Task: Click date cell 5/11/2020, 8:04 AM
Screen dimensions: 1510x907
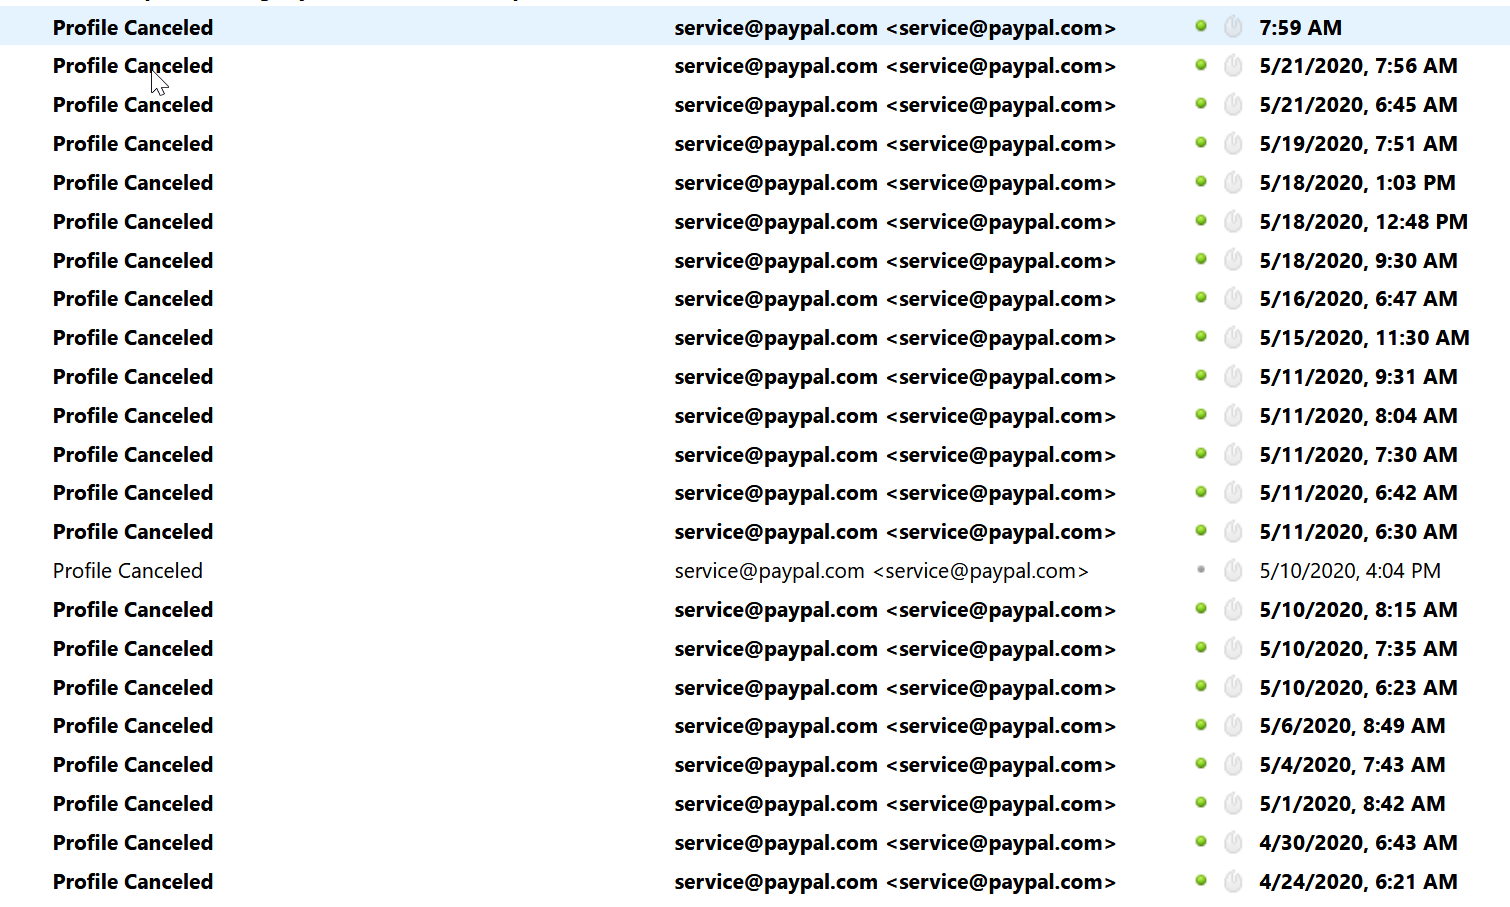Action: pyautogui.click(x=1358, y=416)
